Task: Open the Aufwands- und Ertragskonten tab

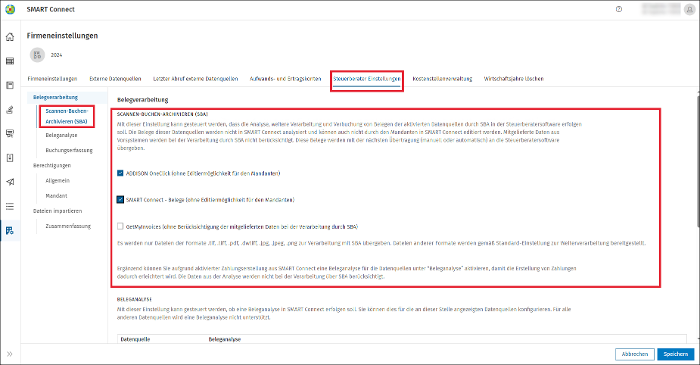Action: pyautogui.click(x=285, y=79)
